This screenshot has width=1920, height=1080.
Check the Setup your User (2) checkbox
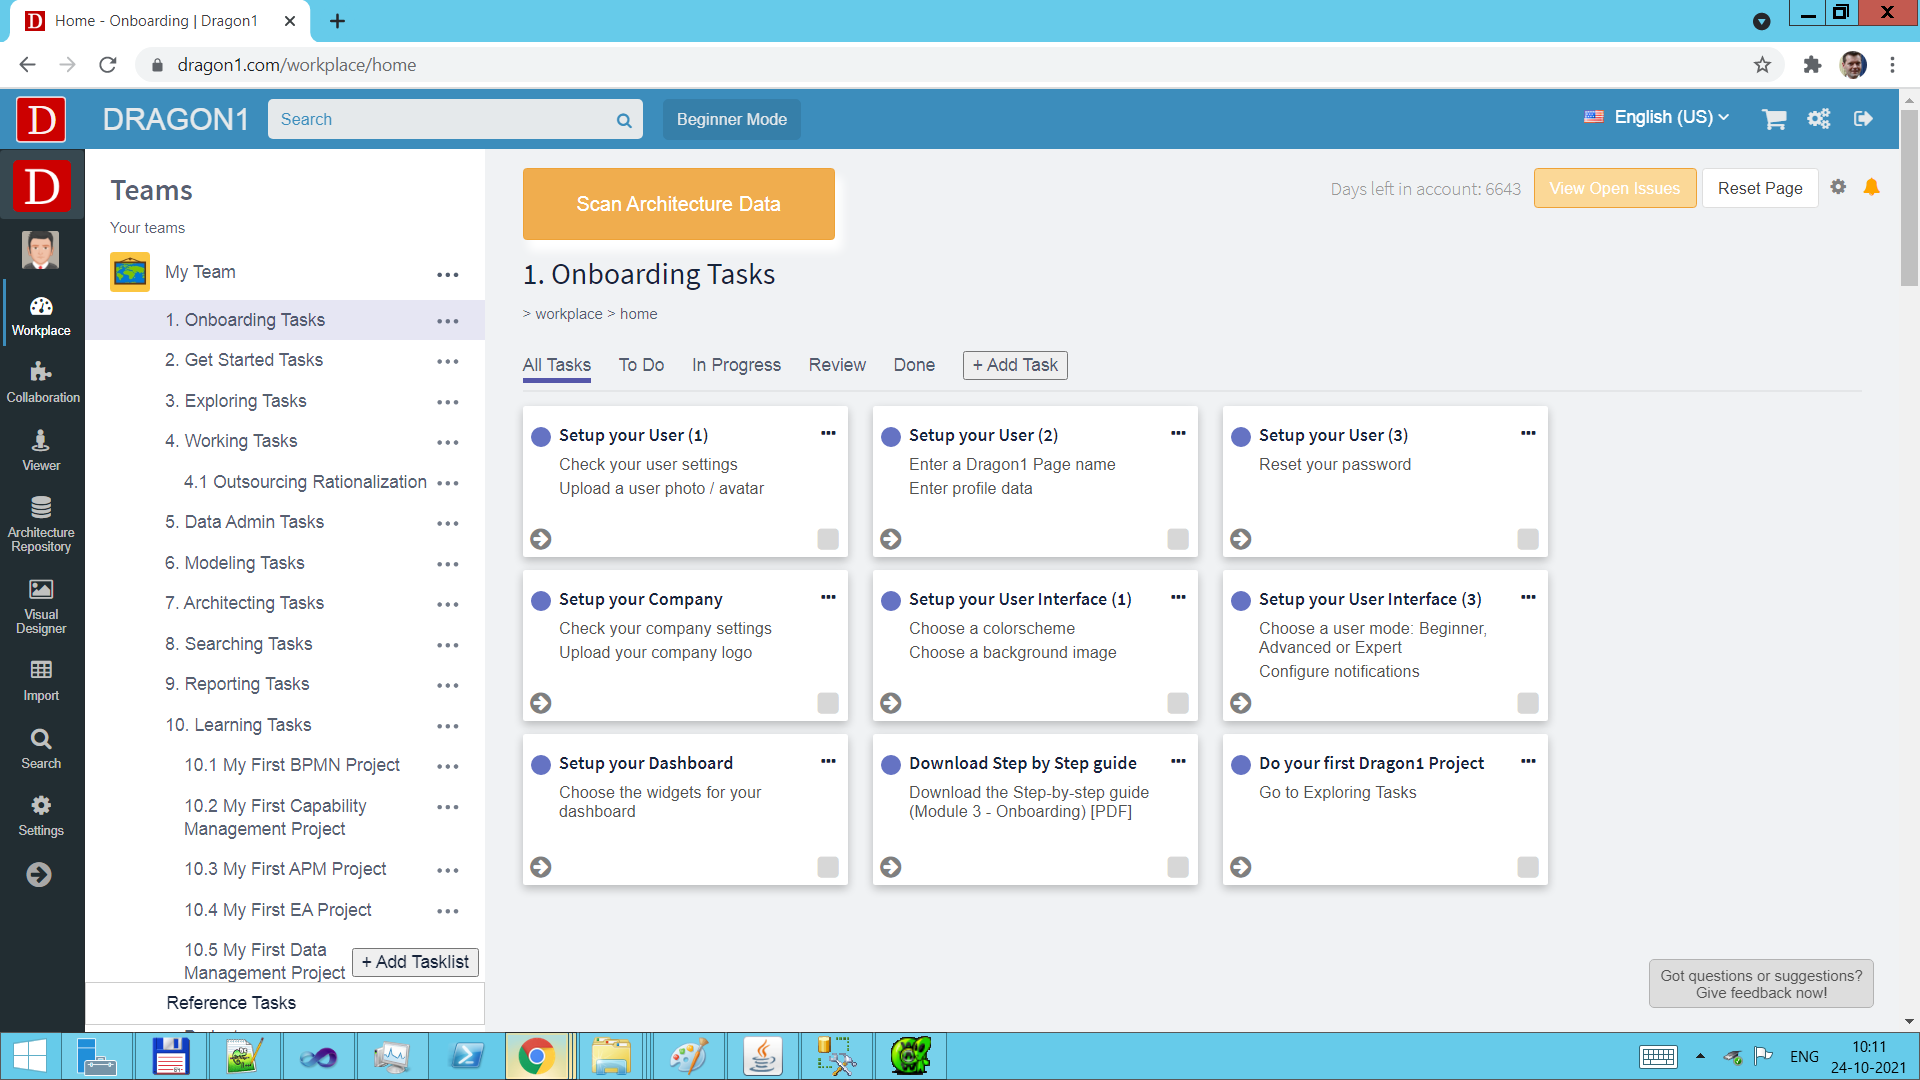(x=1178, y=539)
